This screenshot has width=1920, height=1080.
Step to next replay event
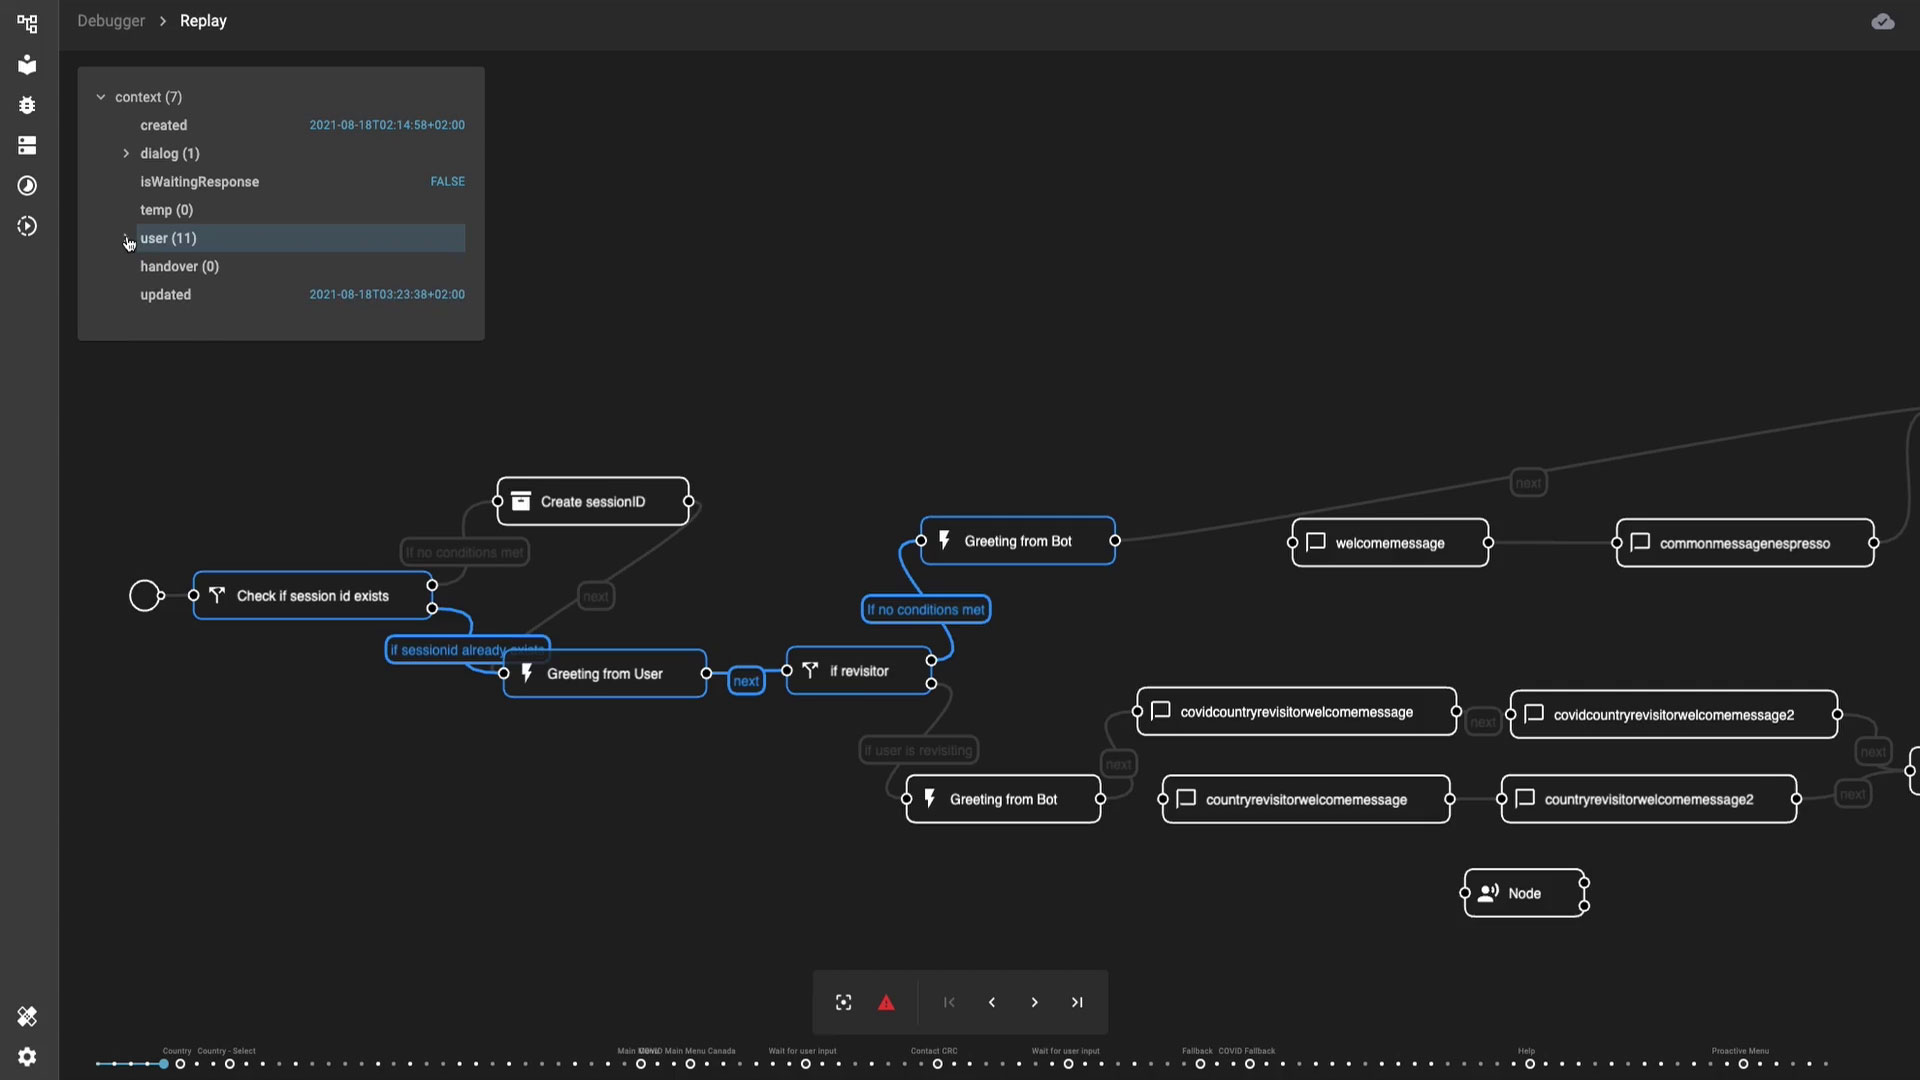coord(1034,1002)
